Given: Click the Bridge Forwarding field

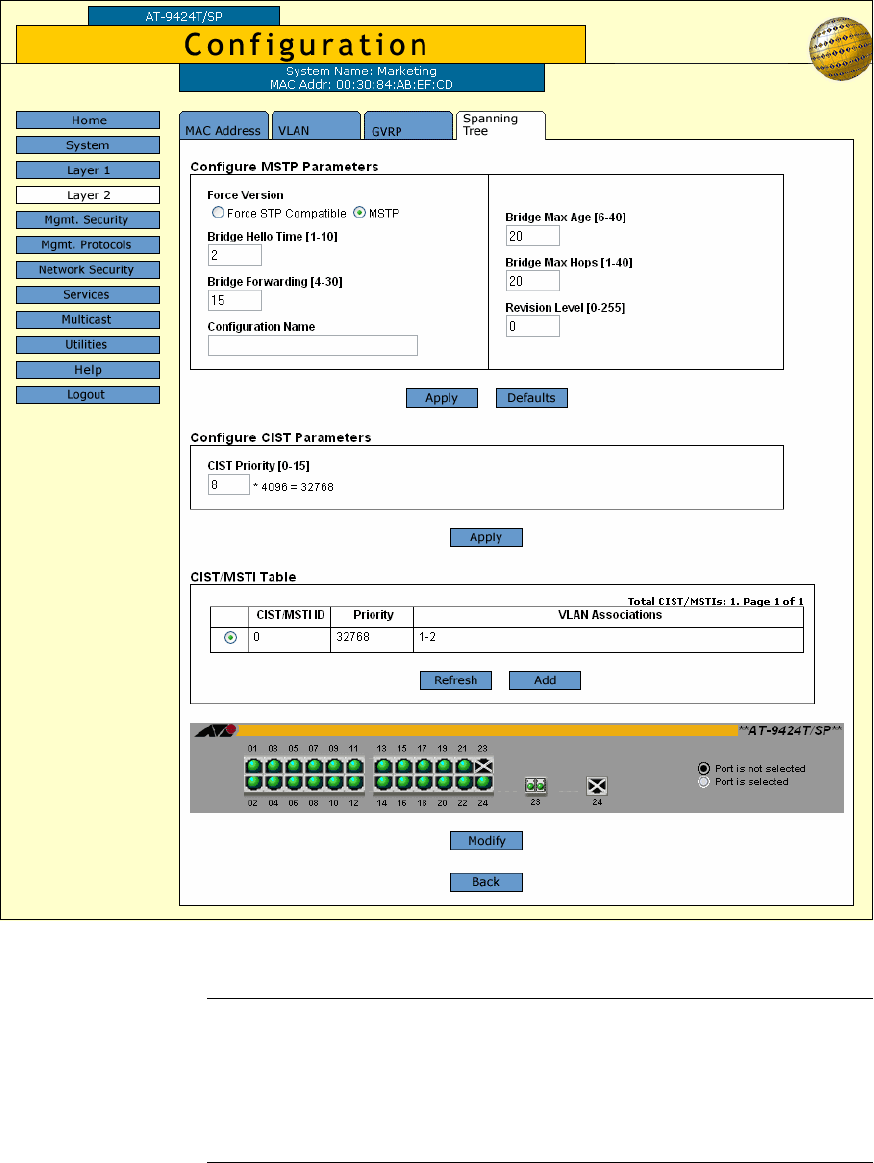Looking at the screenshot, I should [x=235, y=300].
